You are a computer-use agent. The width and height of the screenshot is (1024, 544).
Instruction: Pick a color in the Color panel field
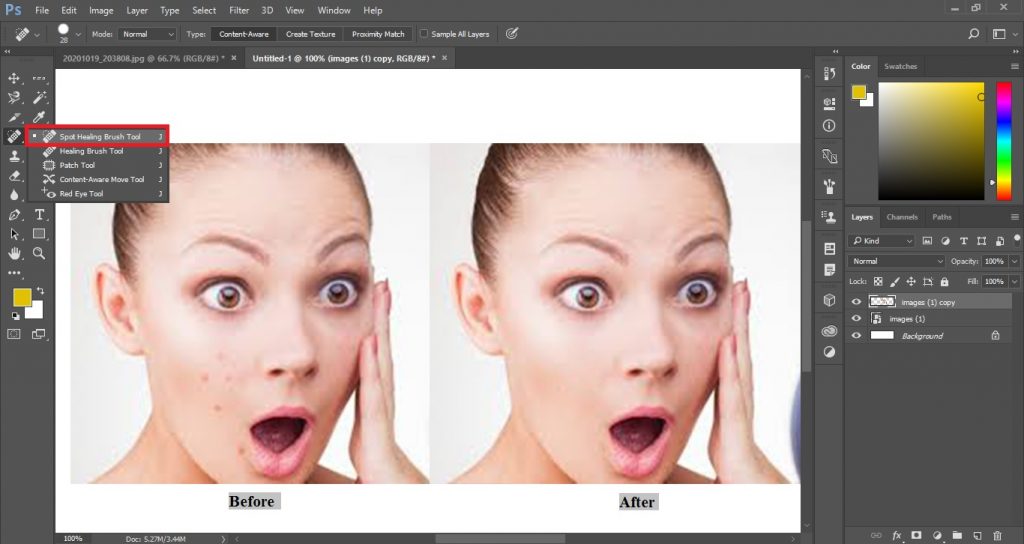tap(931, 141)
